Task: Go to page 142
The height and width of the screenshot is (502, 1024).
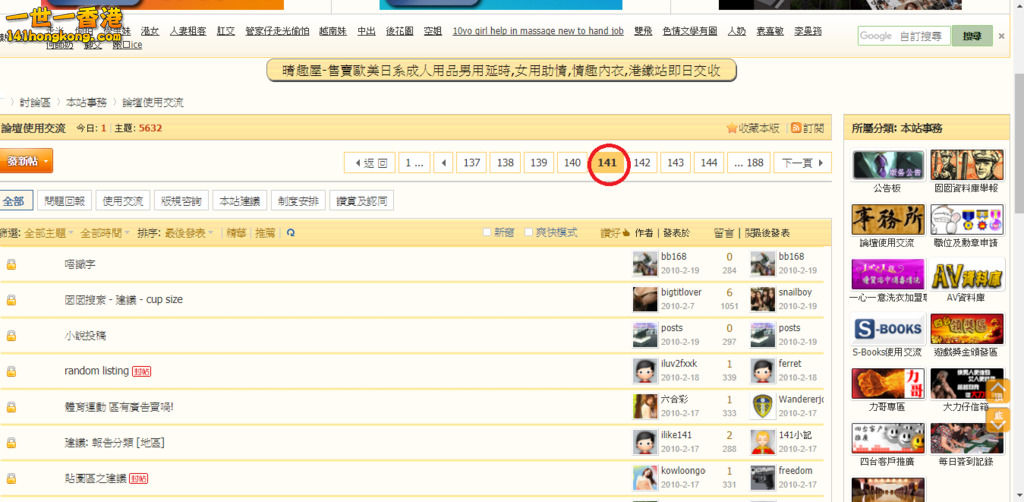Action: coord(642,163)
